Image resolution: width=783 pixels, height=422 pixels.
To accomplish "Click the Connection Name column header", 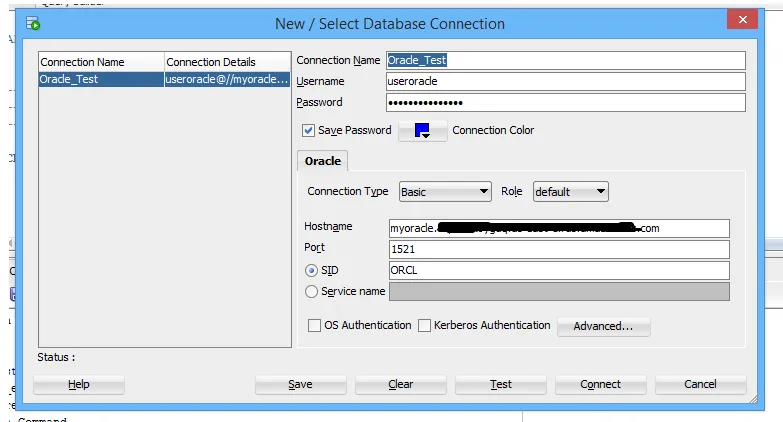I will (x=101, y=62).
